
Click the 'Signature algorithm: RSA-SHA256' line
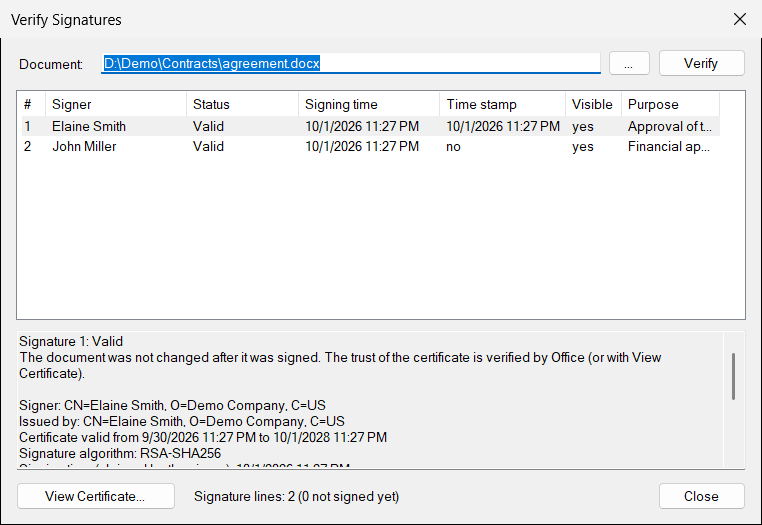(x=120, y=453)
